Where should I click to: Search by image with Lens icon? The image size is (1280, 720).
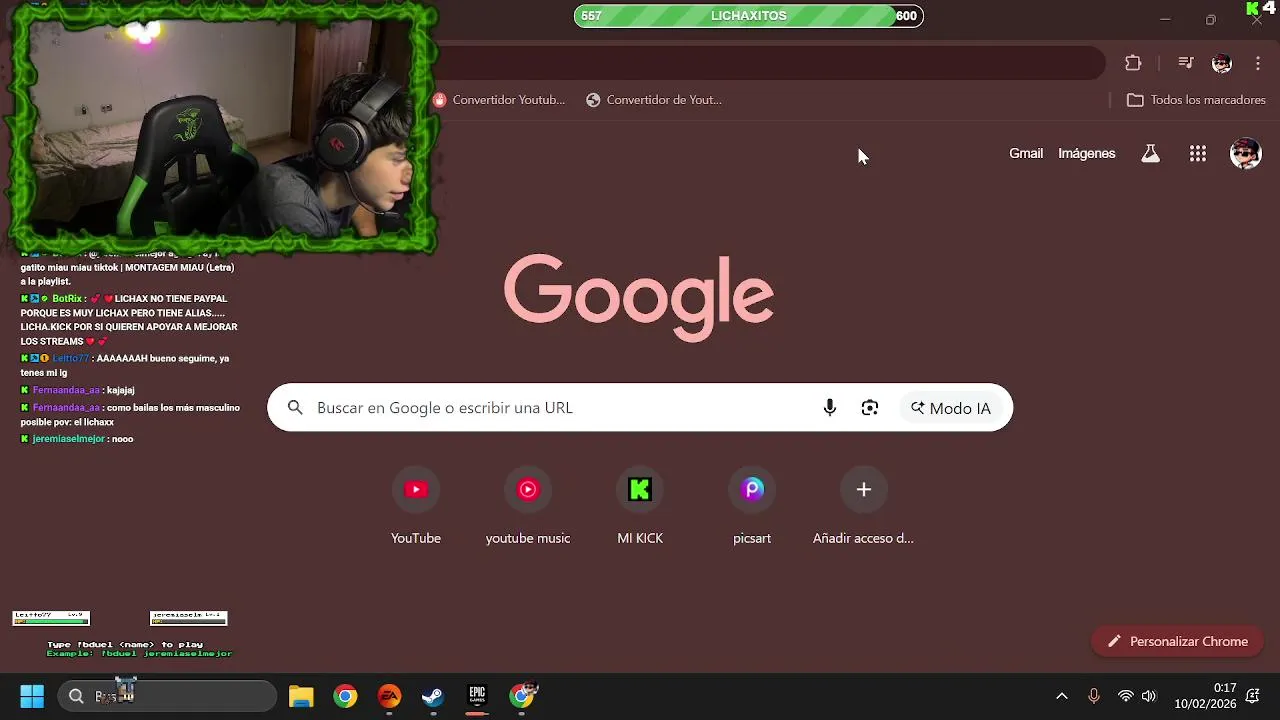870,408
